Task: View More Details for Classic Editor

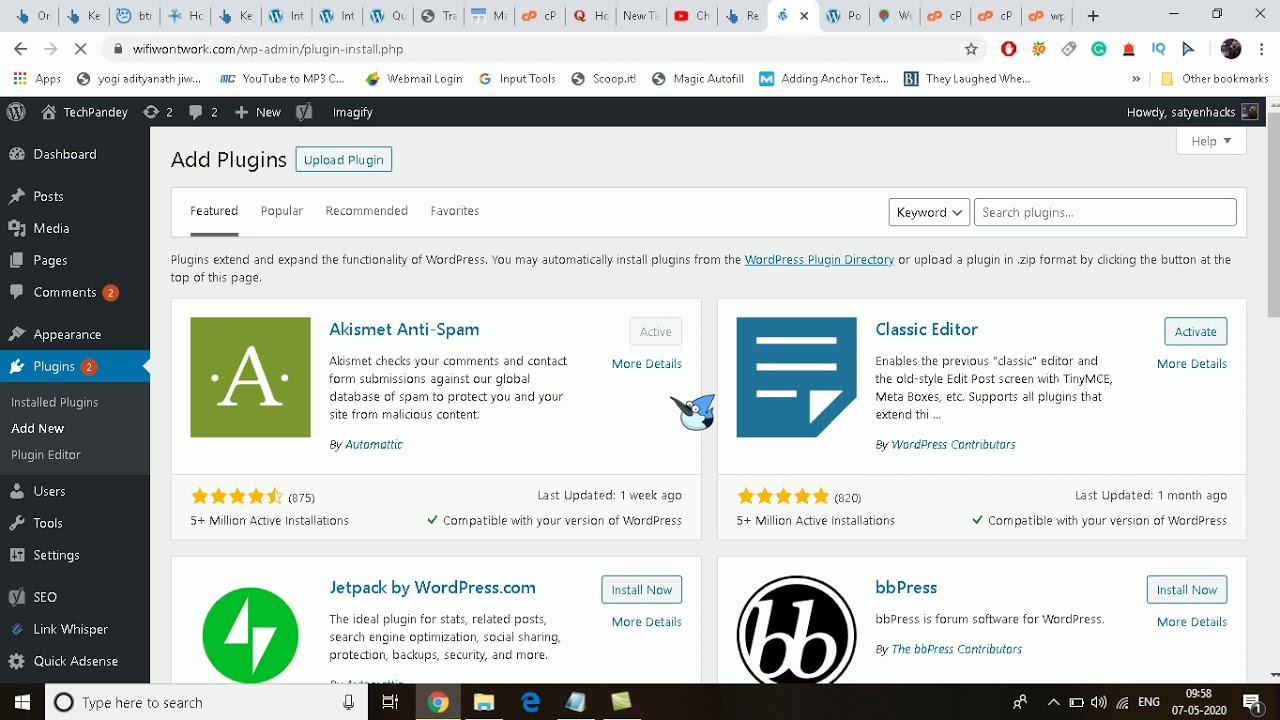Action: pyautogui.click(x=1191, y=364)
